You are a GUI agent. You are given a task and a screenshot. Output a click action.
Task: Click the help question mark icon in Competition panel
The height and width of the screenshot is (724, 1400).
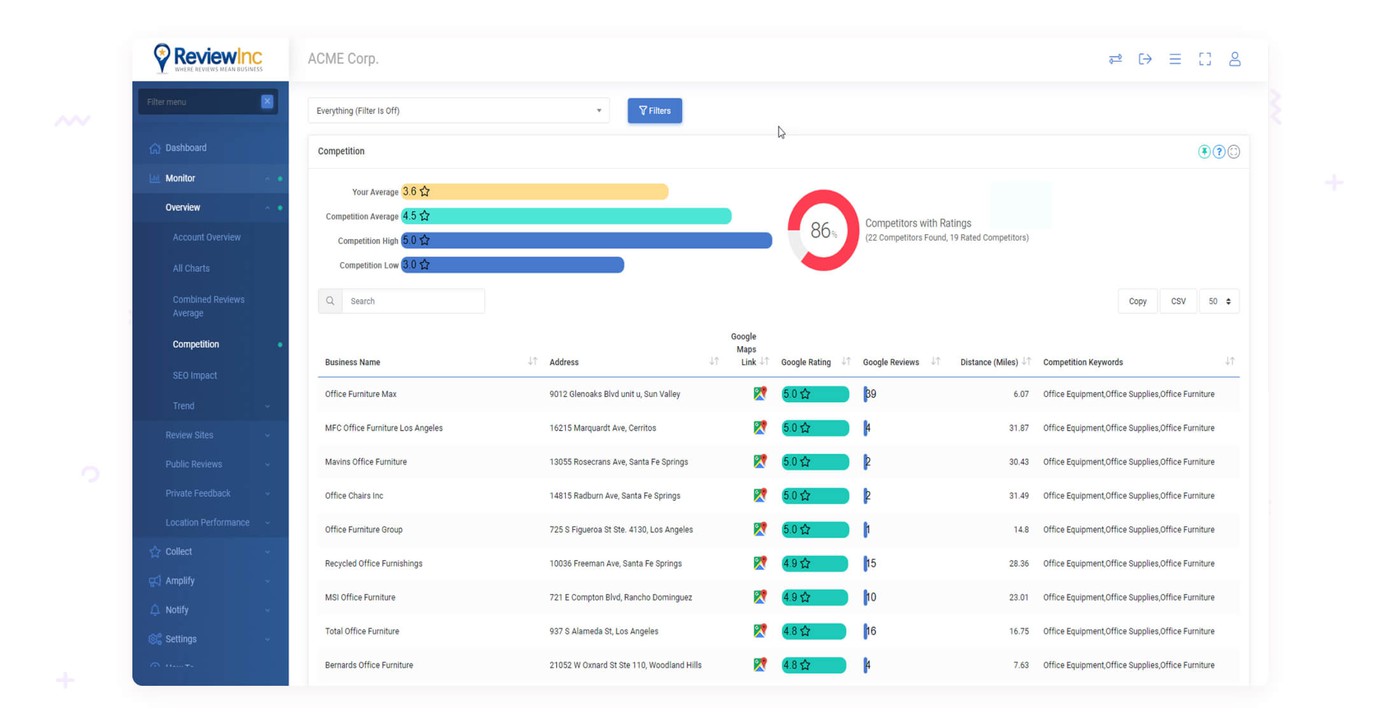coord(1219,152)
